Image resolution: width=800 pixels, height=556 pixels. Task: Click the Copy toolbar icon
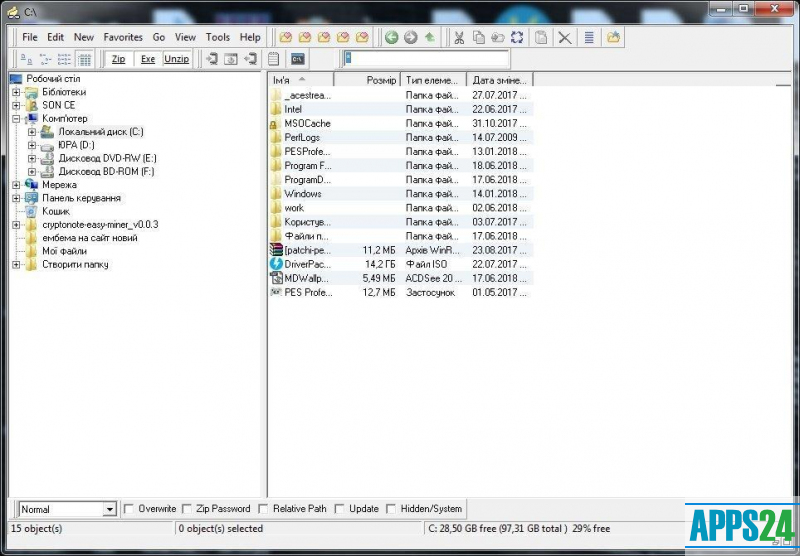click(478, 37)
